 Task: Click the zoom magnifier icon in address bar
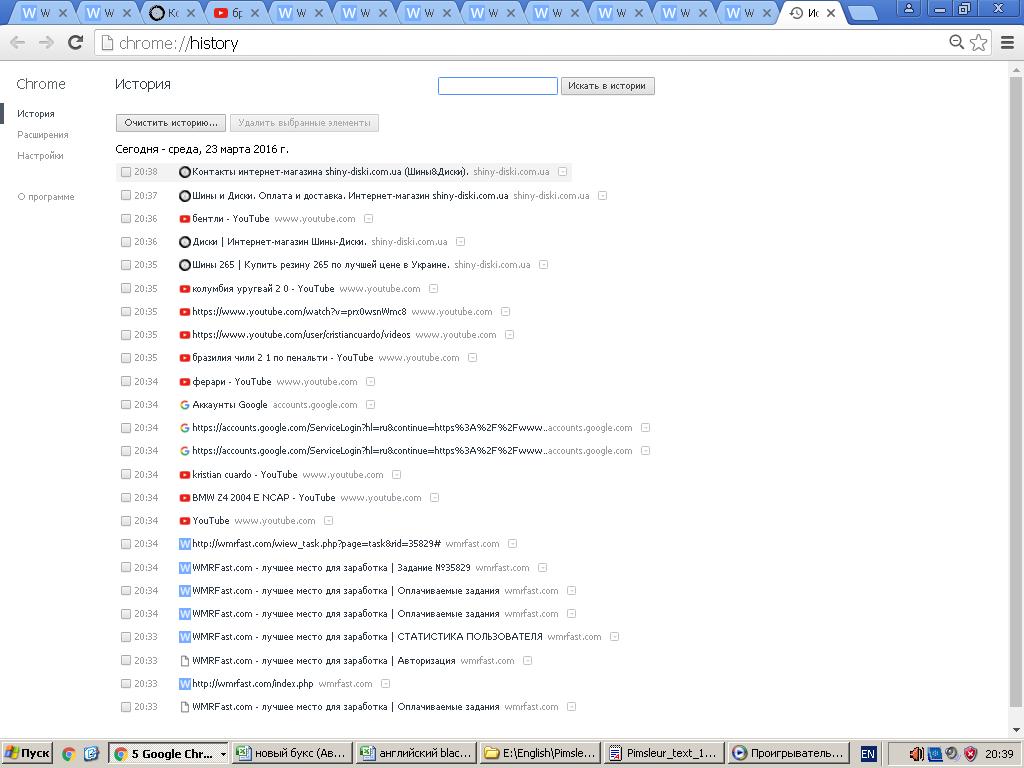coord(956,42)
